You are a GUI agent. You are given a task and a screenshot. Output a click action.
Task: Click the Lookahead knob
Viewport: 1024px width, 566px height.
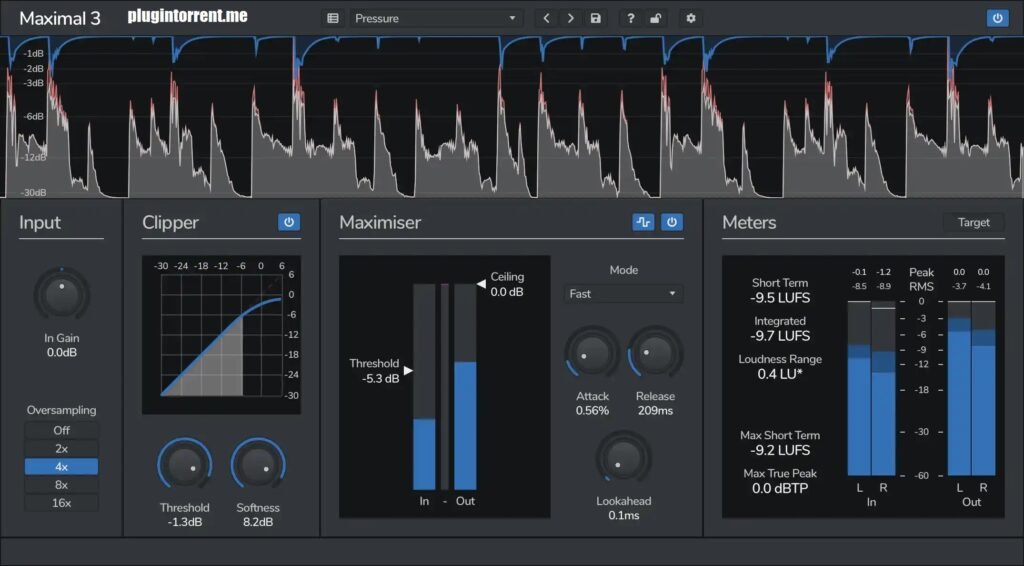tap(624, 458)
